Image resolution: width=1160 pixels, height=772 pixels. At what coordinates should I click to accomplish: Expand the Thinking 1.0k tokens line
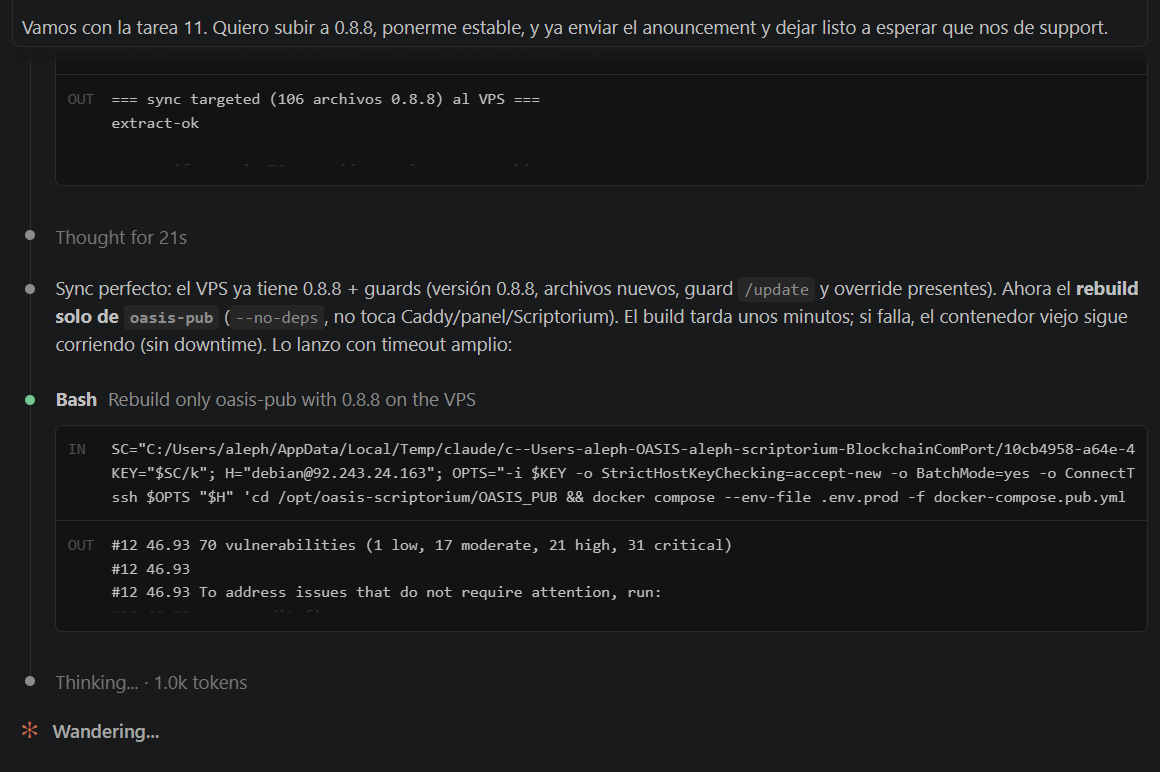tap(151, 683)
